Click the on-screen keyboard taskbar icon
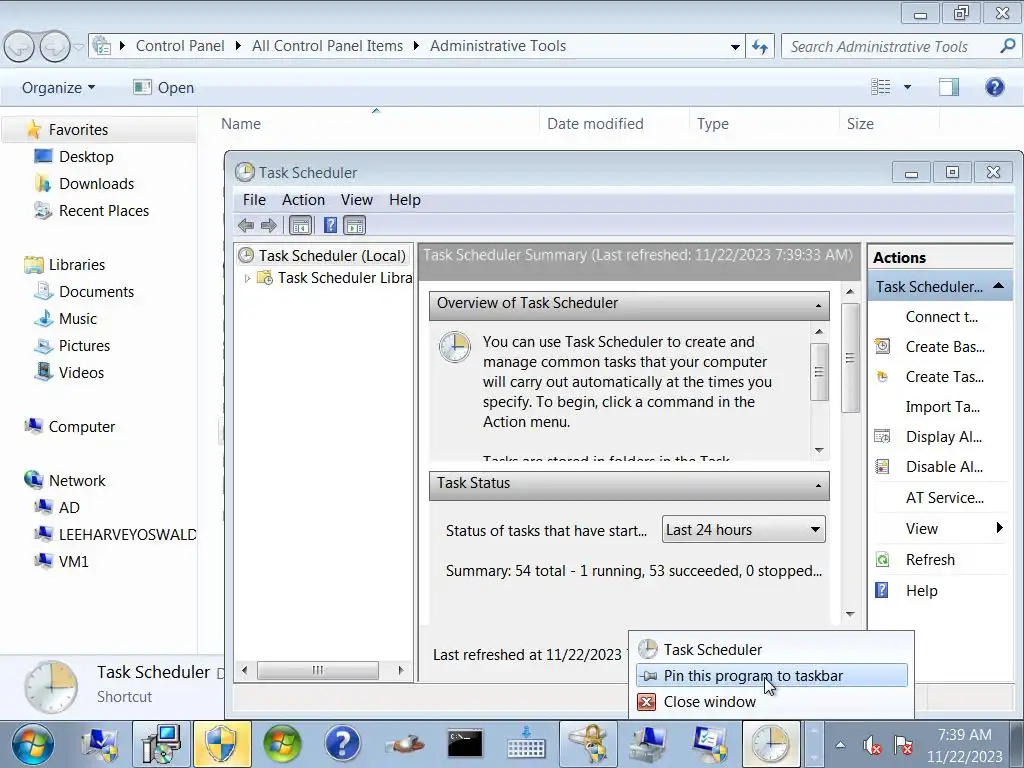 (526, 744)
